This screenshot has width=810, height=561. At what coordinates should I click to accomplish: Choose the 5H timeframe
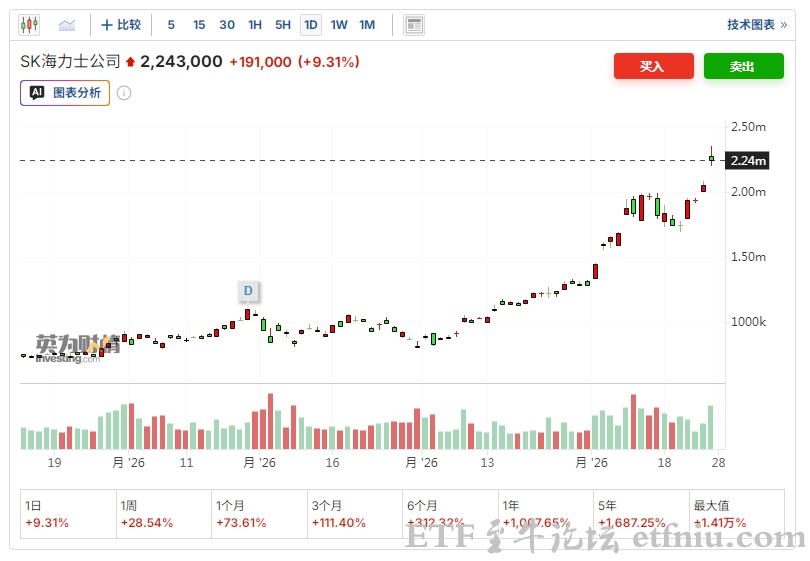pos(283,25)
